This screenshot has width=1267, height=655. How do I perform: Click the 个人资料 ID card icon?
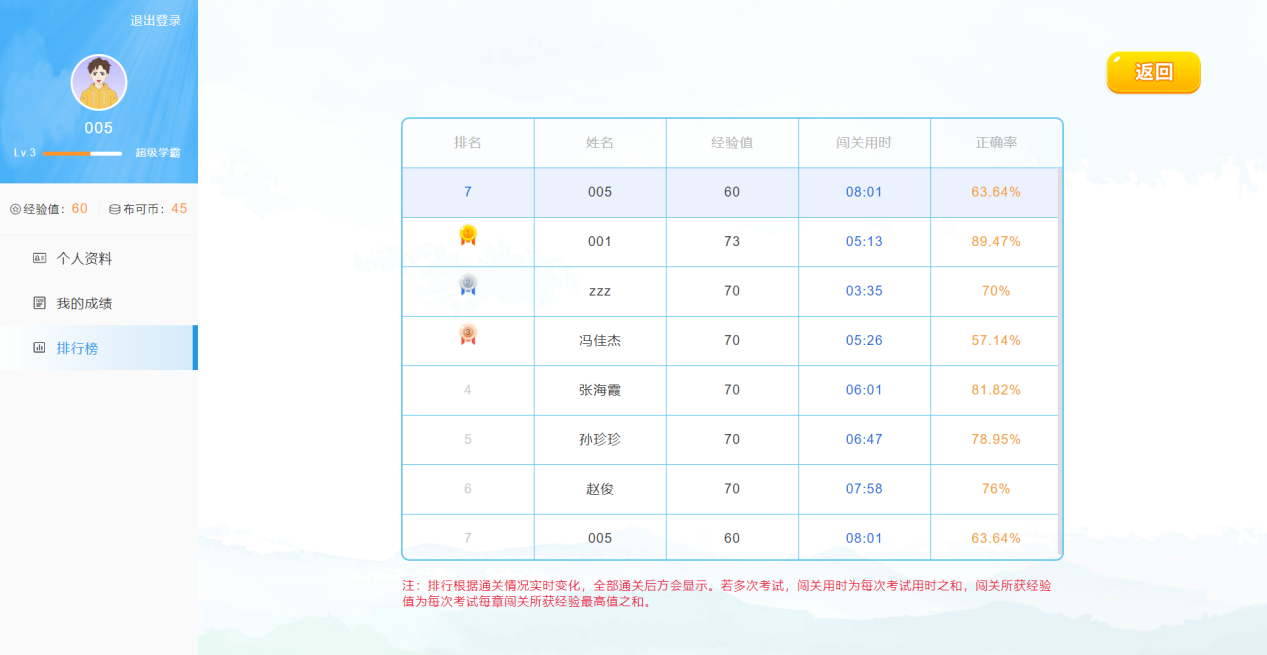(40, 258)
